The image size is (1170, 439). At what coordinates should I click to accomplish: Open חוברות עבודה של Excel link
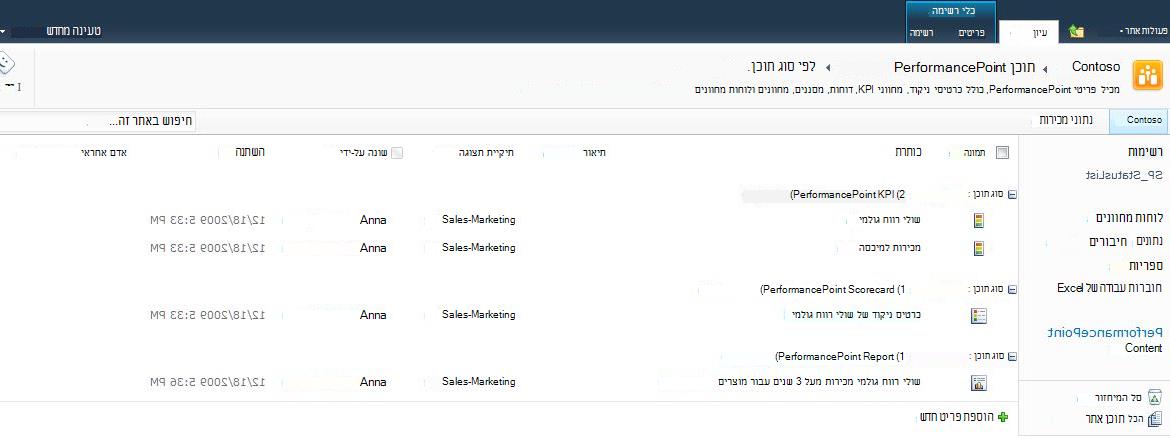1111,288
